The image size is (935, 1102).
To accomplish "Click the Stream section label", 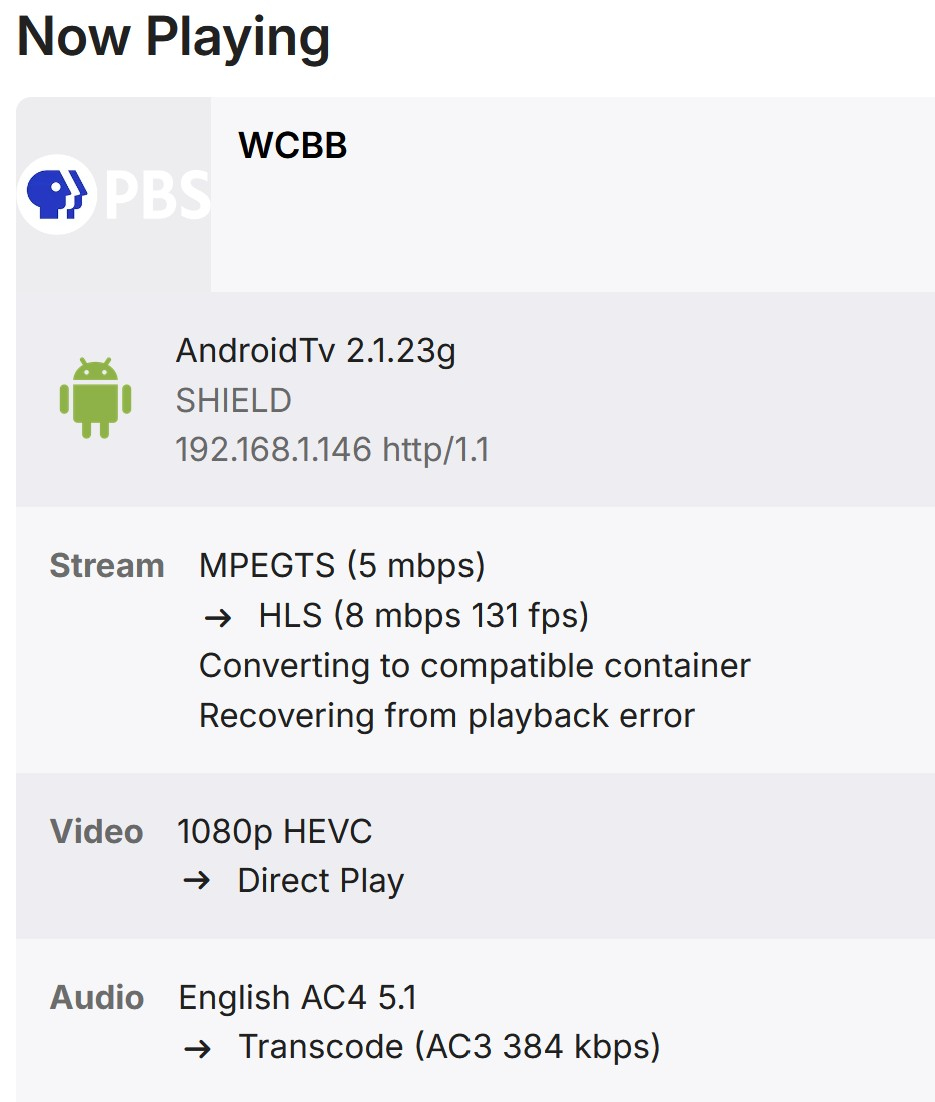I will pyautogui.click(x=107, y=566).
